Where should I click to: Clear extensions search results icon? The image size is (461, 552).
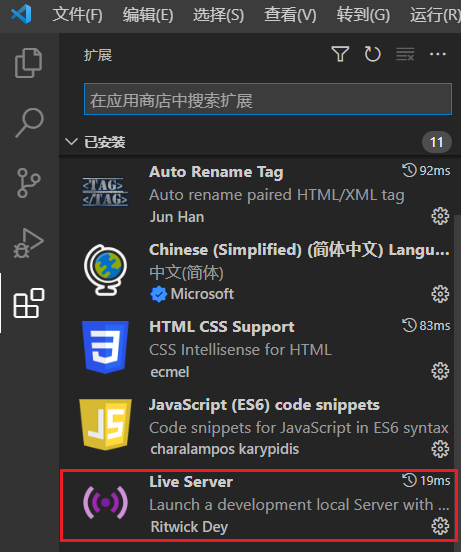click(x=405, y=54)
